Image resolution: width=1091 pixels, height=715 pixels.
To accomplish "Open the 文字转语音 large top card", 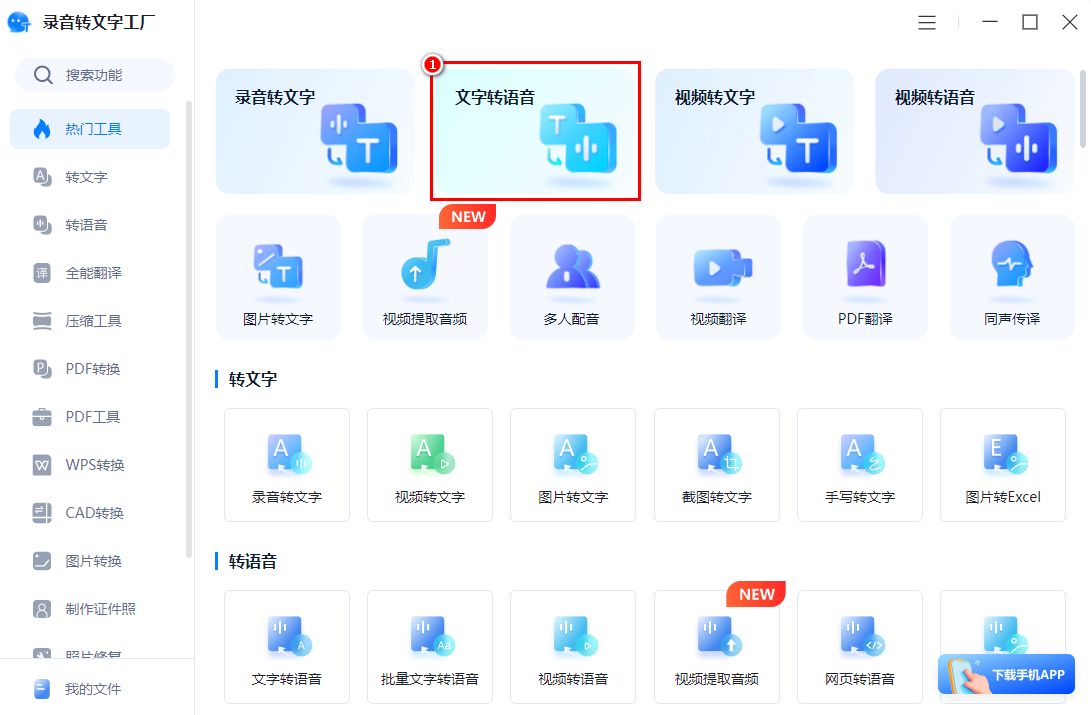I will point(535,131).
